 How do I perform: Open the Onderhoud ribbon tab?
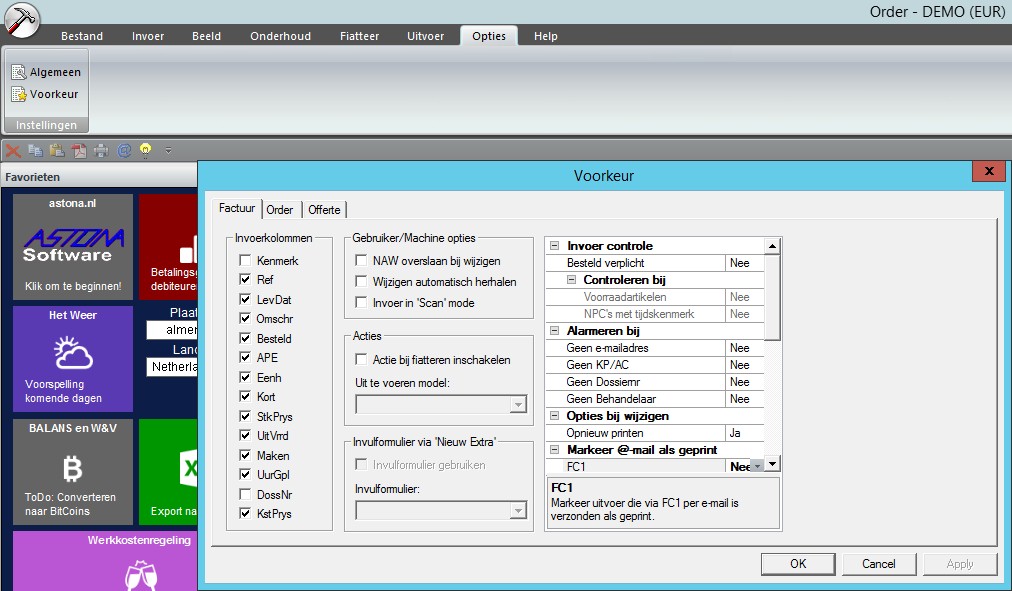pyautogui.click(x=281, y=36)
